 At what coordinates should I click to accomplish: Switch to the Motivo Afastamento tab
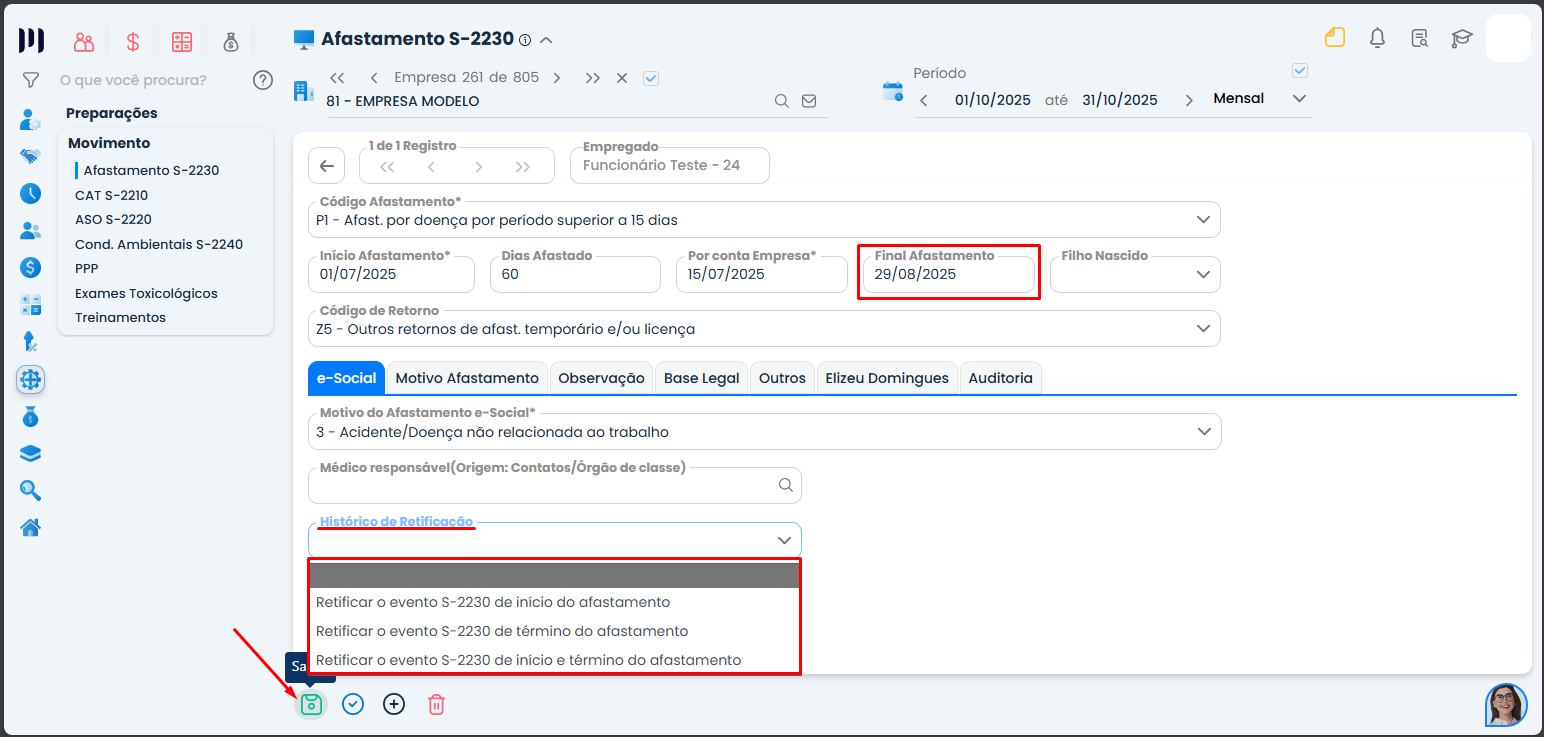[x=467, y=378]
